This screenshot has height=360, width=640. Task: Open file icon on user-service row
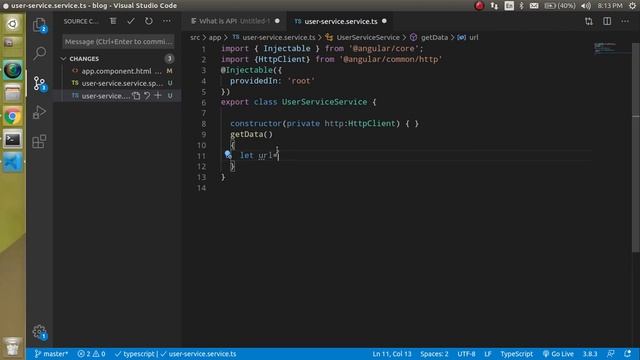(136, 96)
